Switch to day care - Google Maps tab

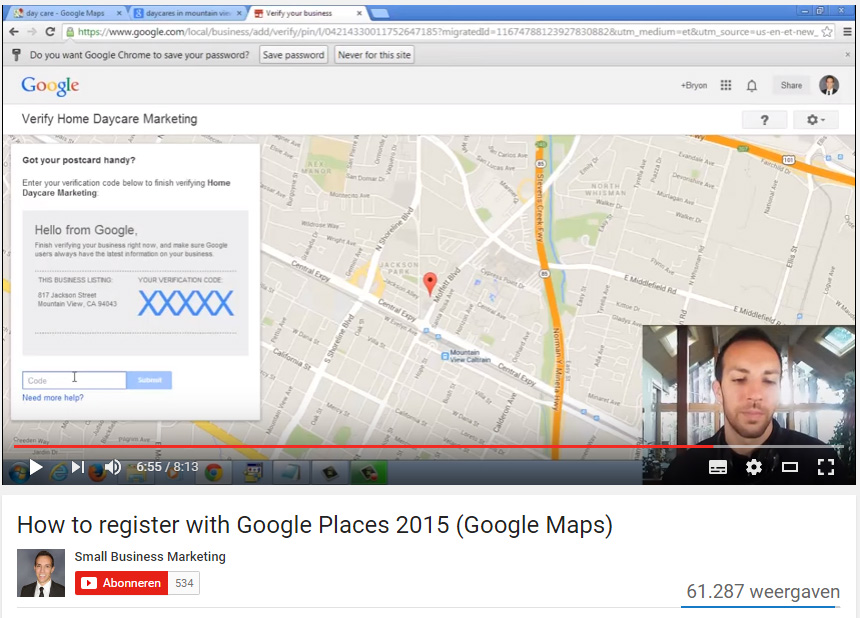pos(65,13)
